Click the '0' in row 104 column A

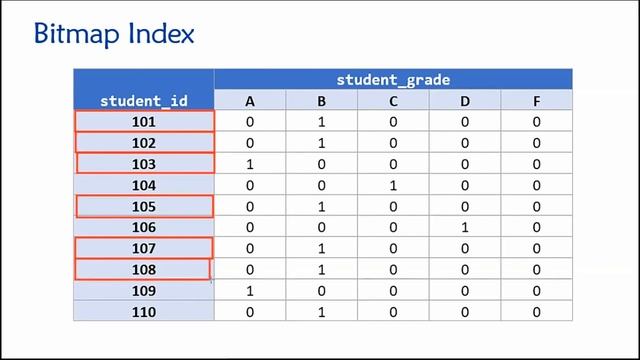tap(250, 185)
